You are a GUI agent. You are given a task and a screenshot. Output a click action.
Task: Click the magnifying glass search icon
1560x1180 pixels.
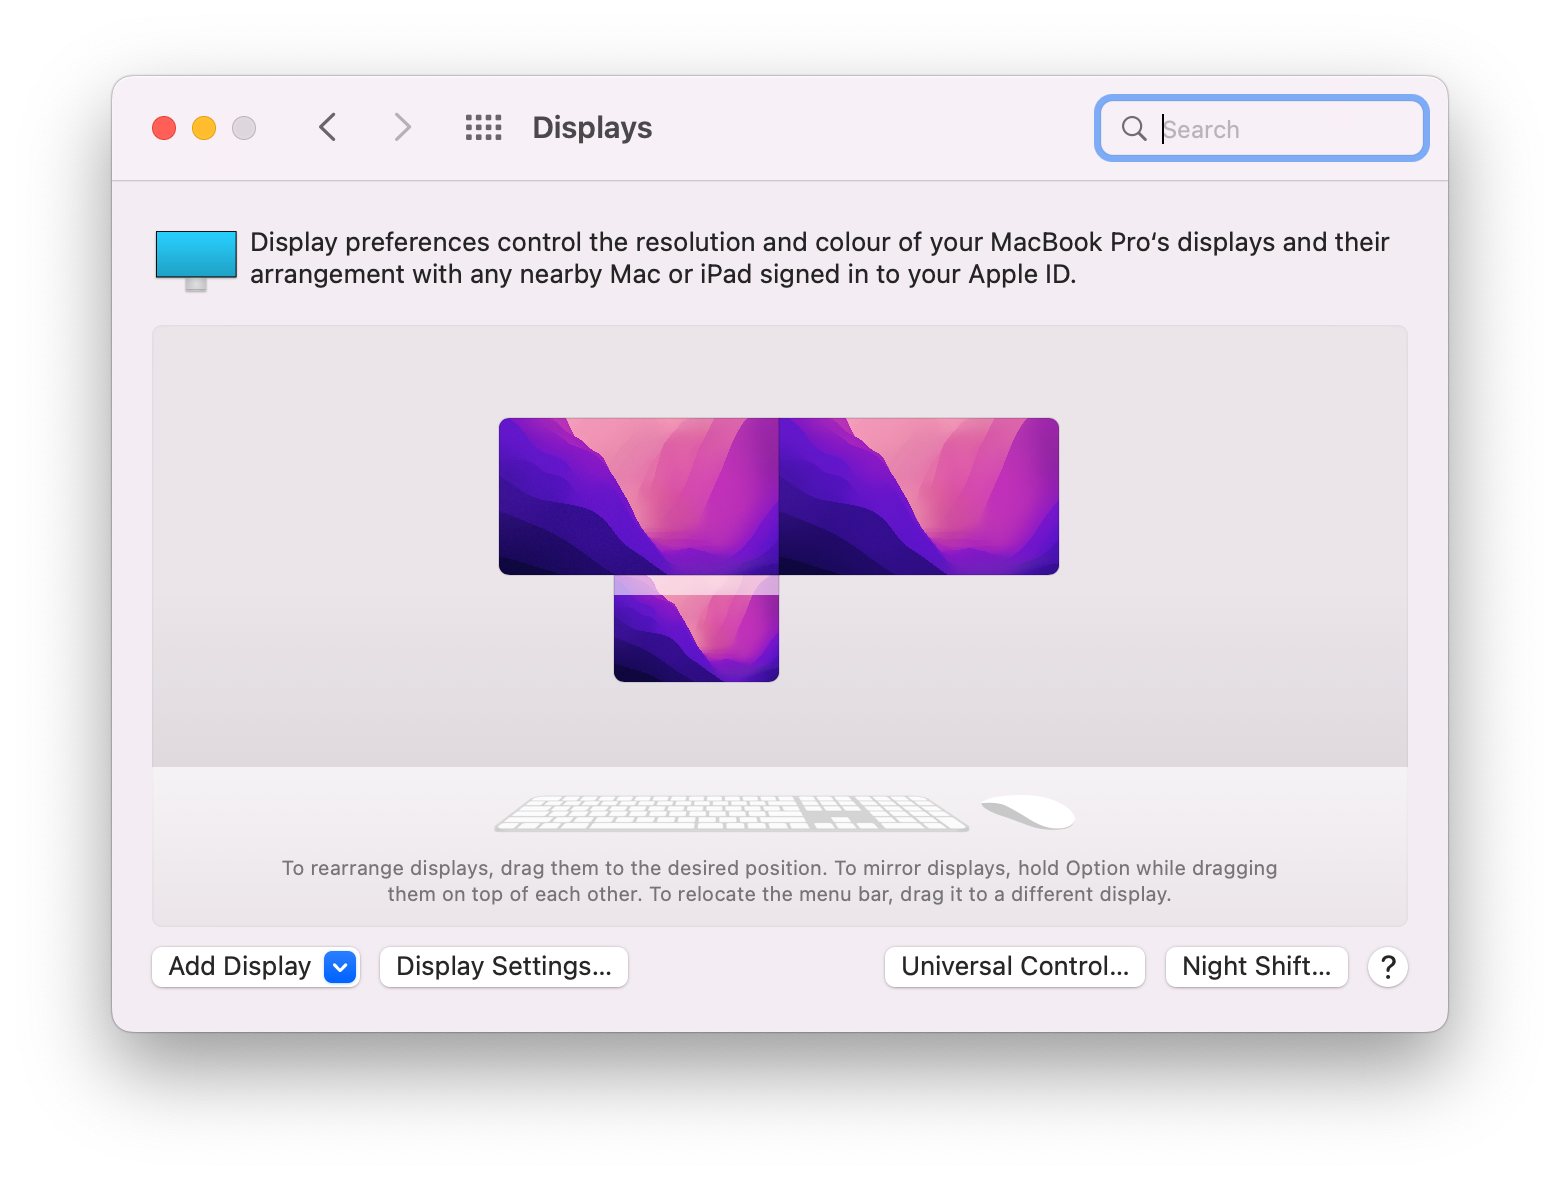tap(1133, 128)
